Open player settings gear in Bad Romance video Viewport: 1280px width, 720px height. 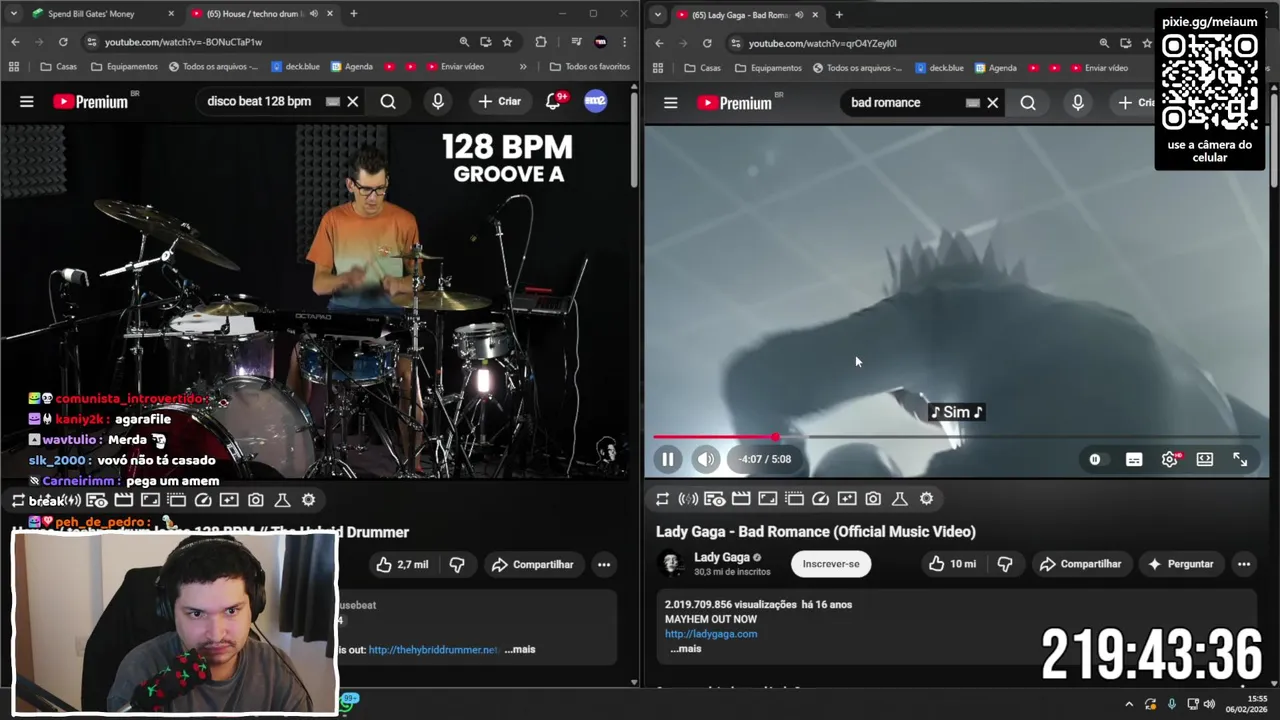tap(1170, 459)
